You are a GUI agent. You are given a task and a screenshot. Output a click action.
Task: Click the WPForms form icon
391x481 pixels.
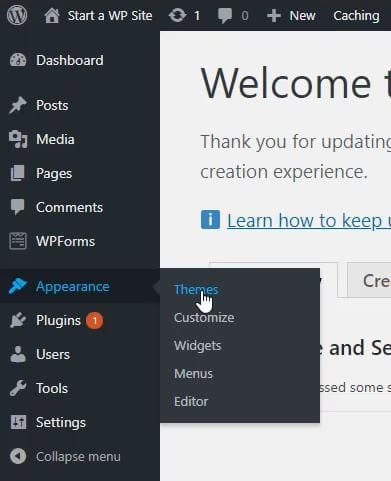pyautogui.click(x=18, y=241)
